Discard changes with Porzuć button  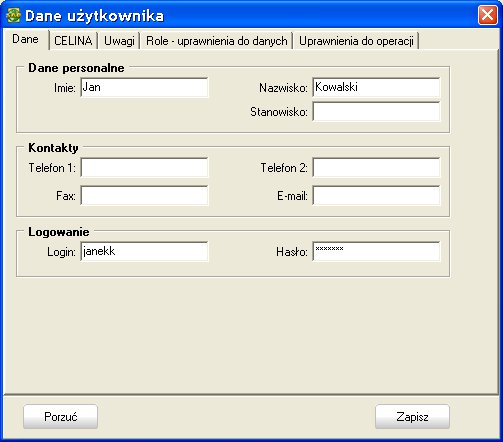coord(60,417)
